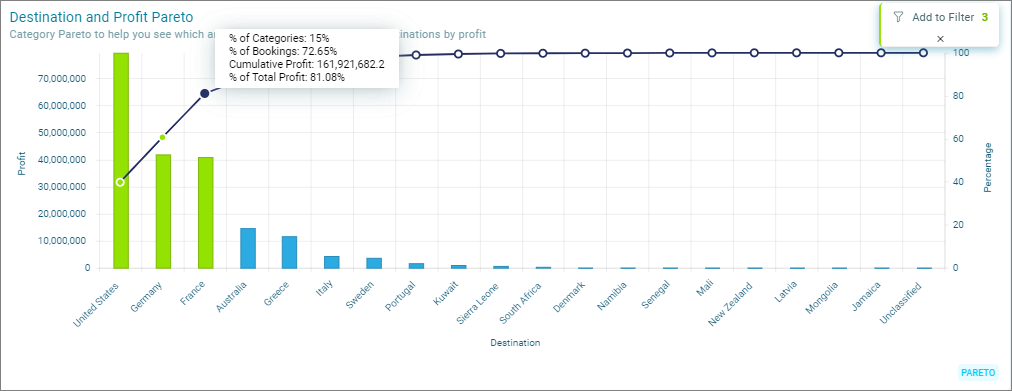Click the filled cumulative point above France

(x=205, y=94)
